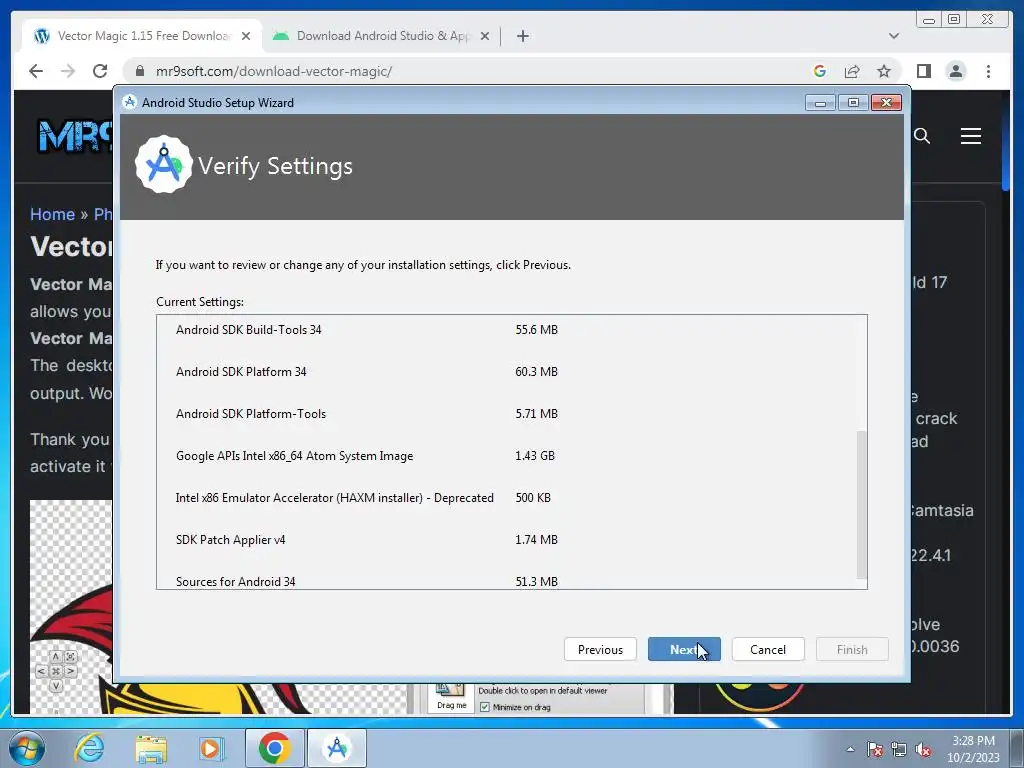Go back in Chrome

(36, 71)
